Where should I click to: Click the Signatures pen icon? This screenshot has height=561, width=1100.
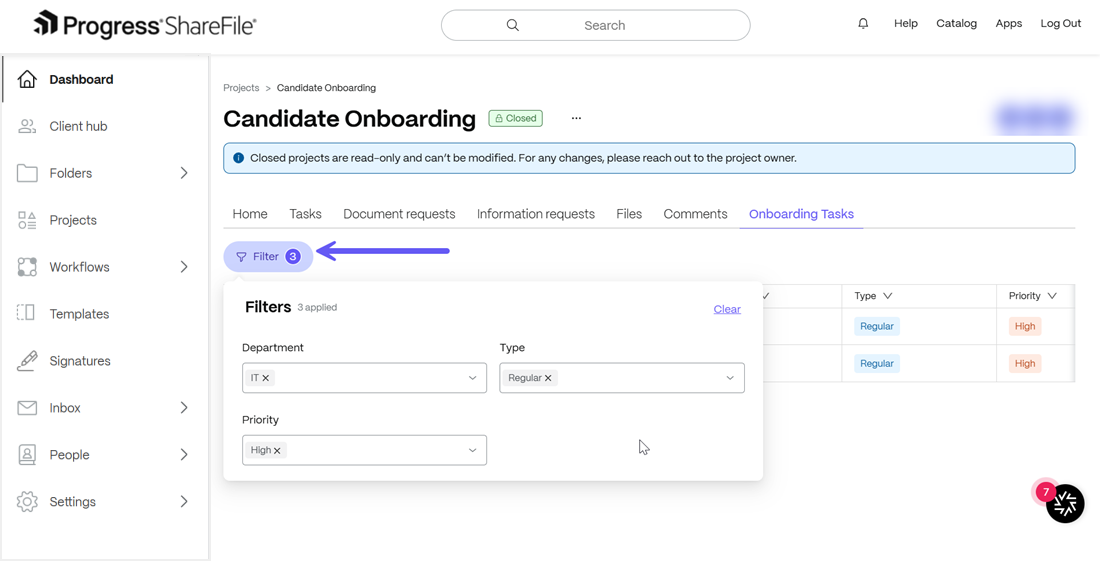point(27,360)
